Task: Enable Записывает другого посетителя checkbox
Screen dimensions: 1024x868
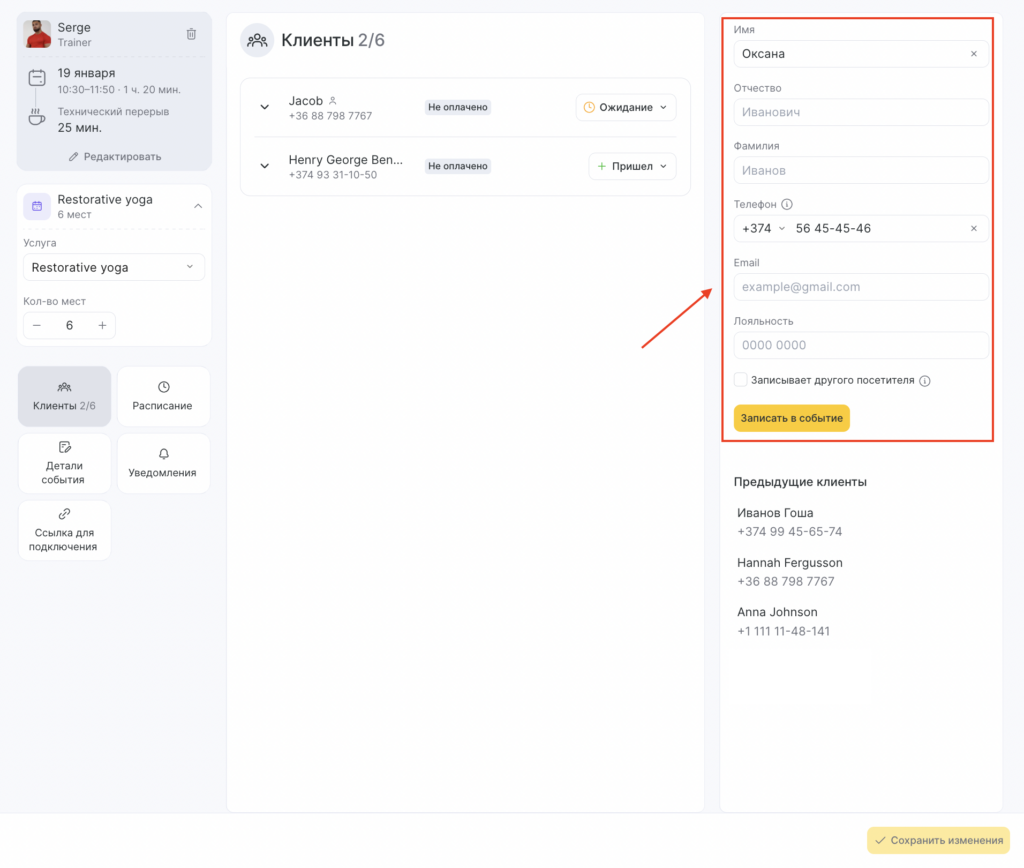Action: coord(740,380)
